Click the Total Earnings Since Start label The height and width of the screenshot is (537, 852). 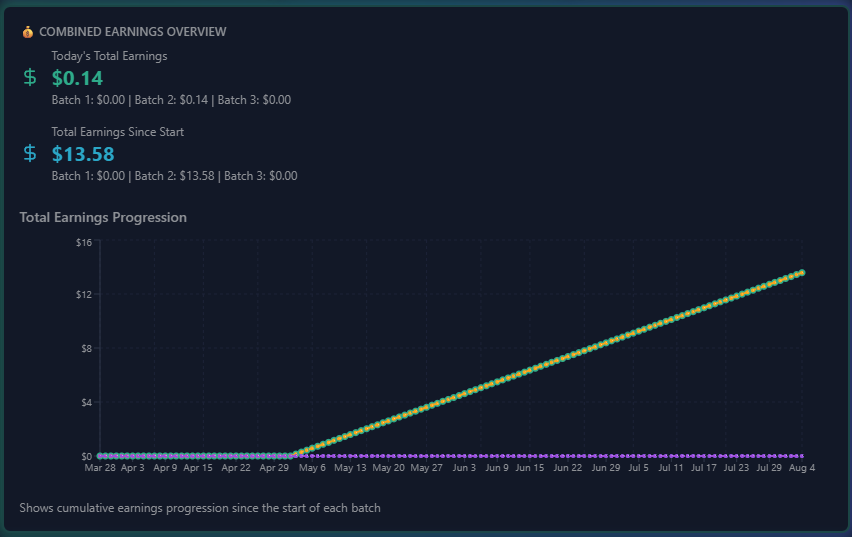point(117,132)
